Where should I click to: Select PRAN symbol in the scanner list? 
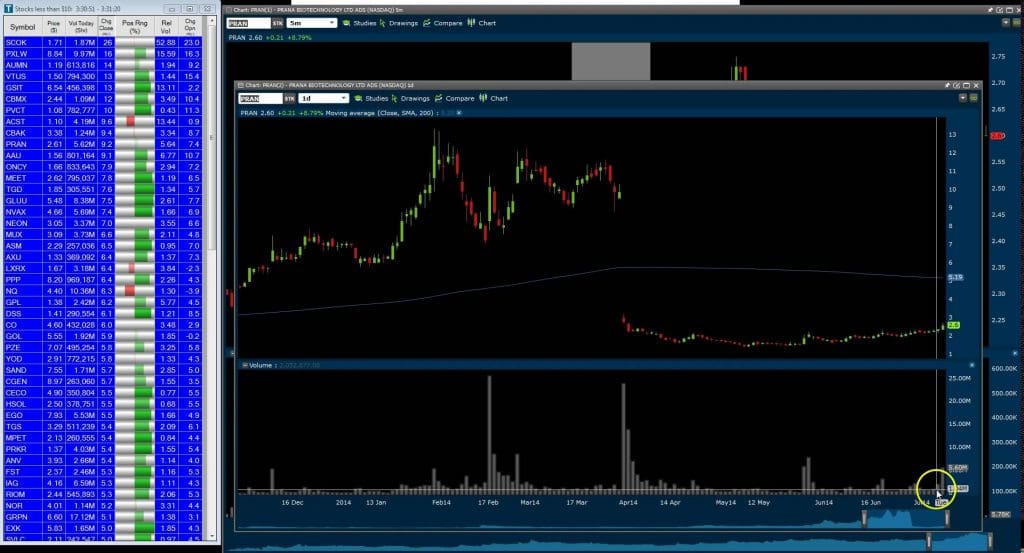[16, 144]
